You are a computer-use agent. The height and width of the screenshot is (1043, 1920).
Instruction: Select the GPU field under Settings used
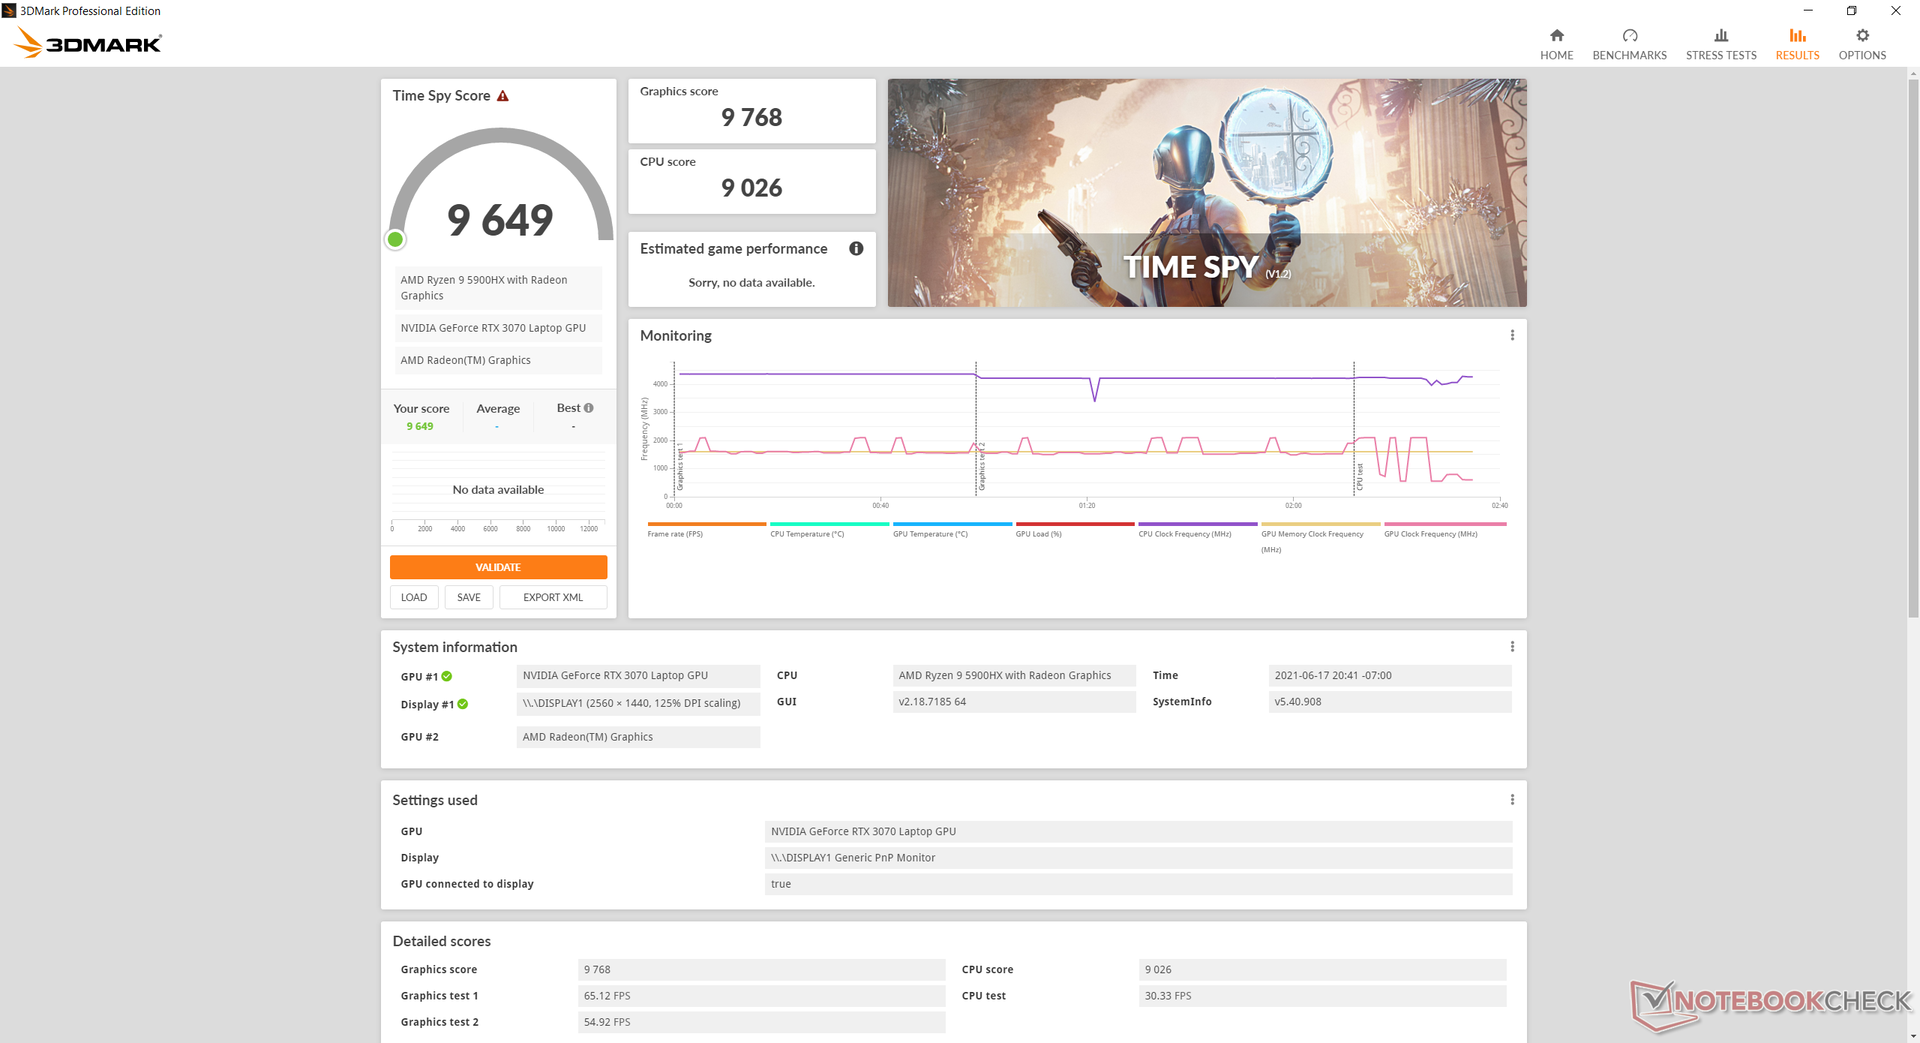pyautogui.click(x=1138, y=832)
